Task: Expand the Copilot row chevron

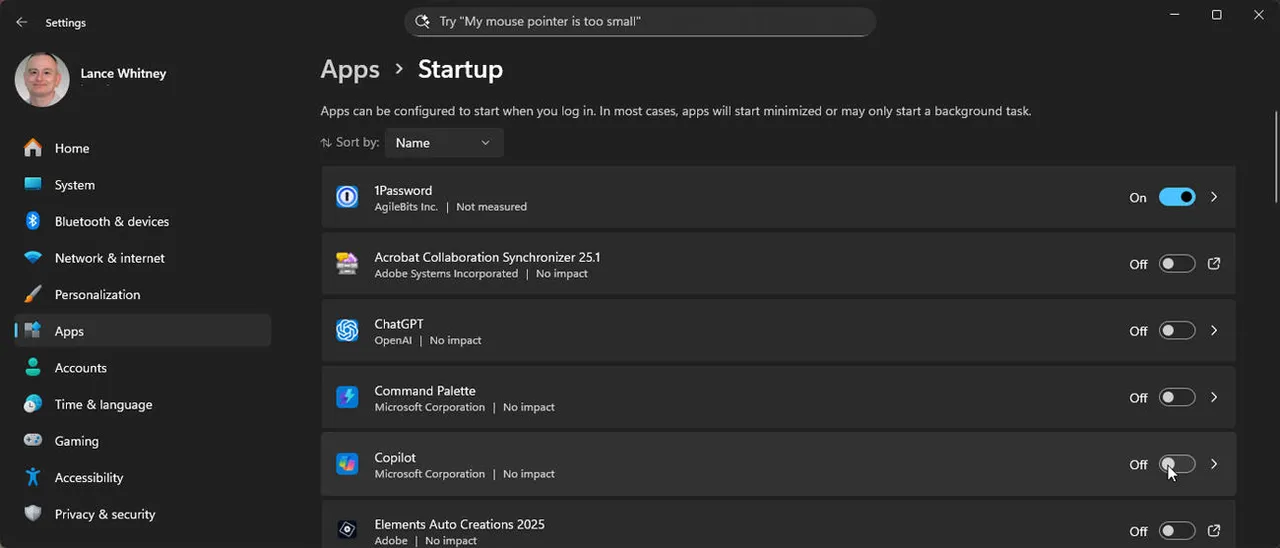Action: (1214, 464)
